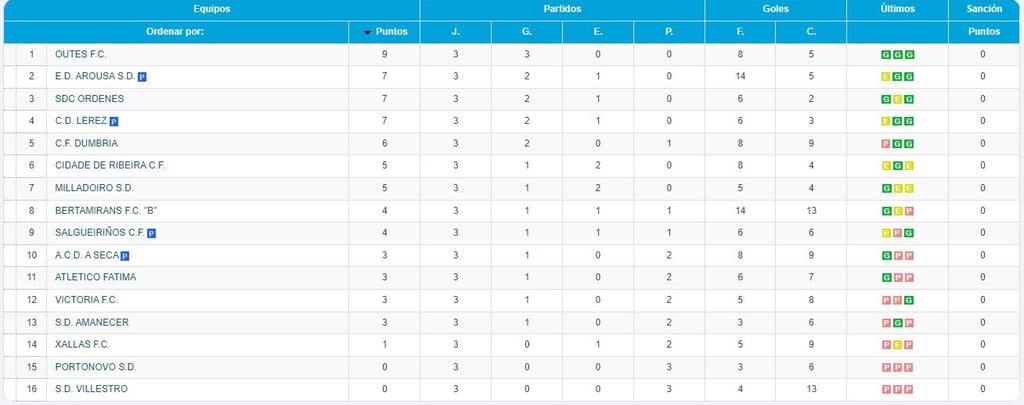Image resolution: width=1024 pixels, height=405 pixels.
Task: Click the blue P icon beside SALGUEIRIÑOS C.F.
Action: [x=152, y=233]
